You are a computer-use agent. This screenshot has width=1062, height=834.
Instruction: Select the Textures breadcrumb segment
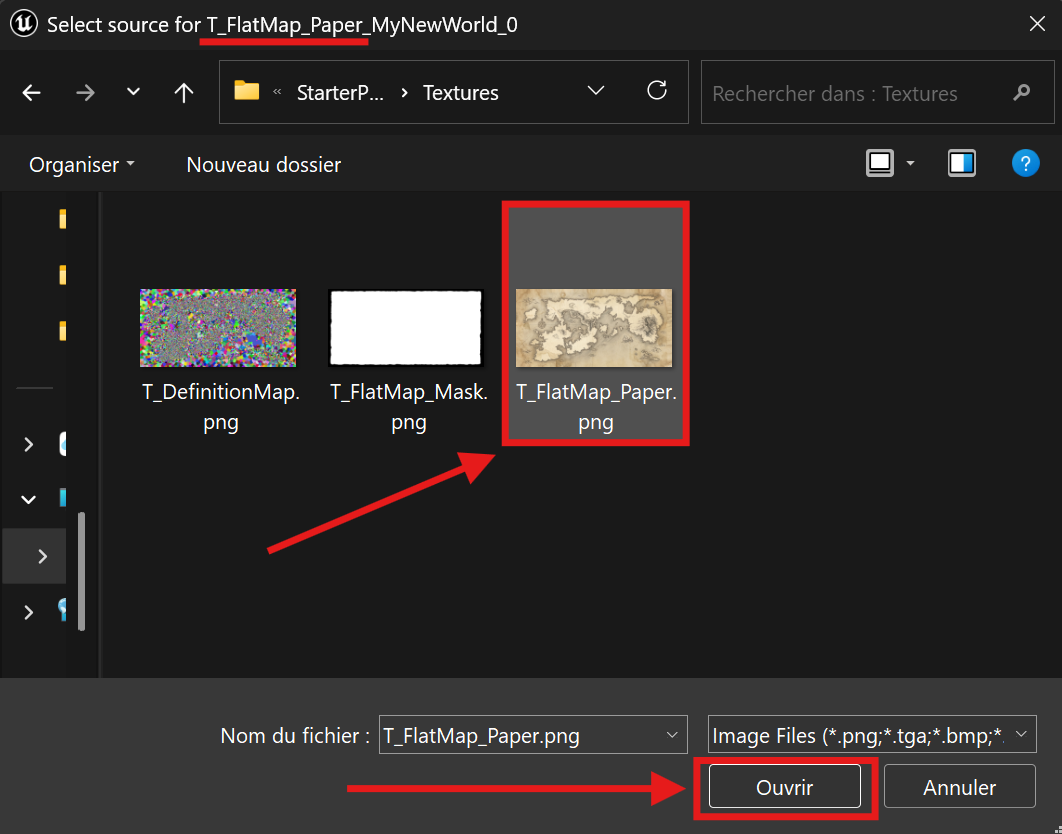coord(461,93)
